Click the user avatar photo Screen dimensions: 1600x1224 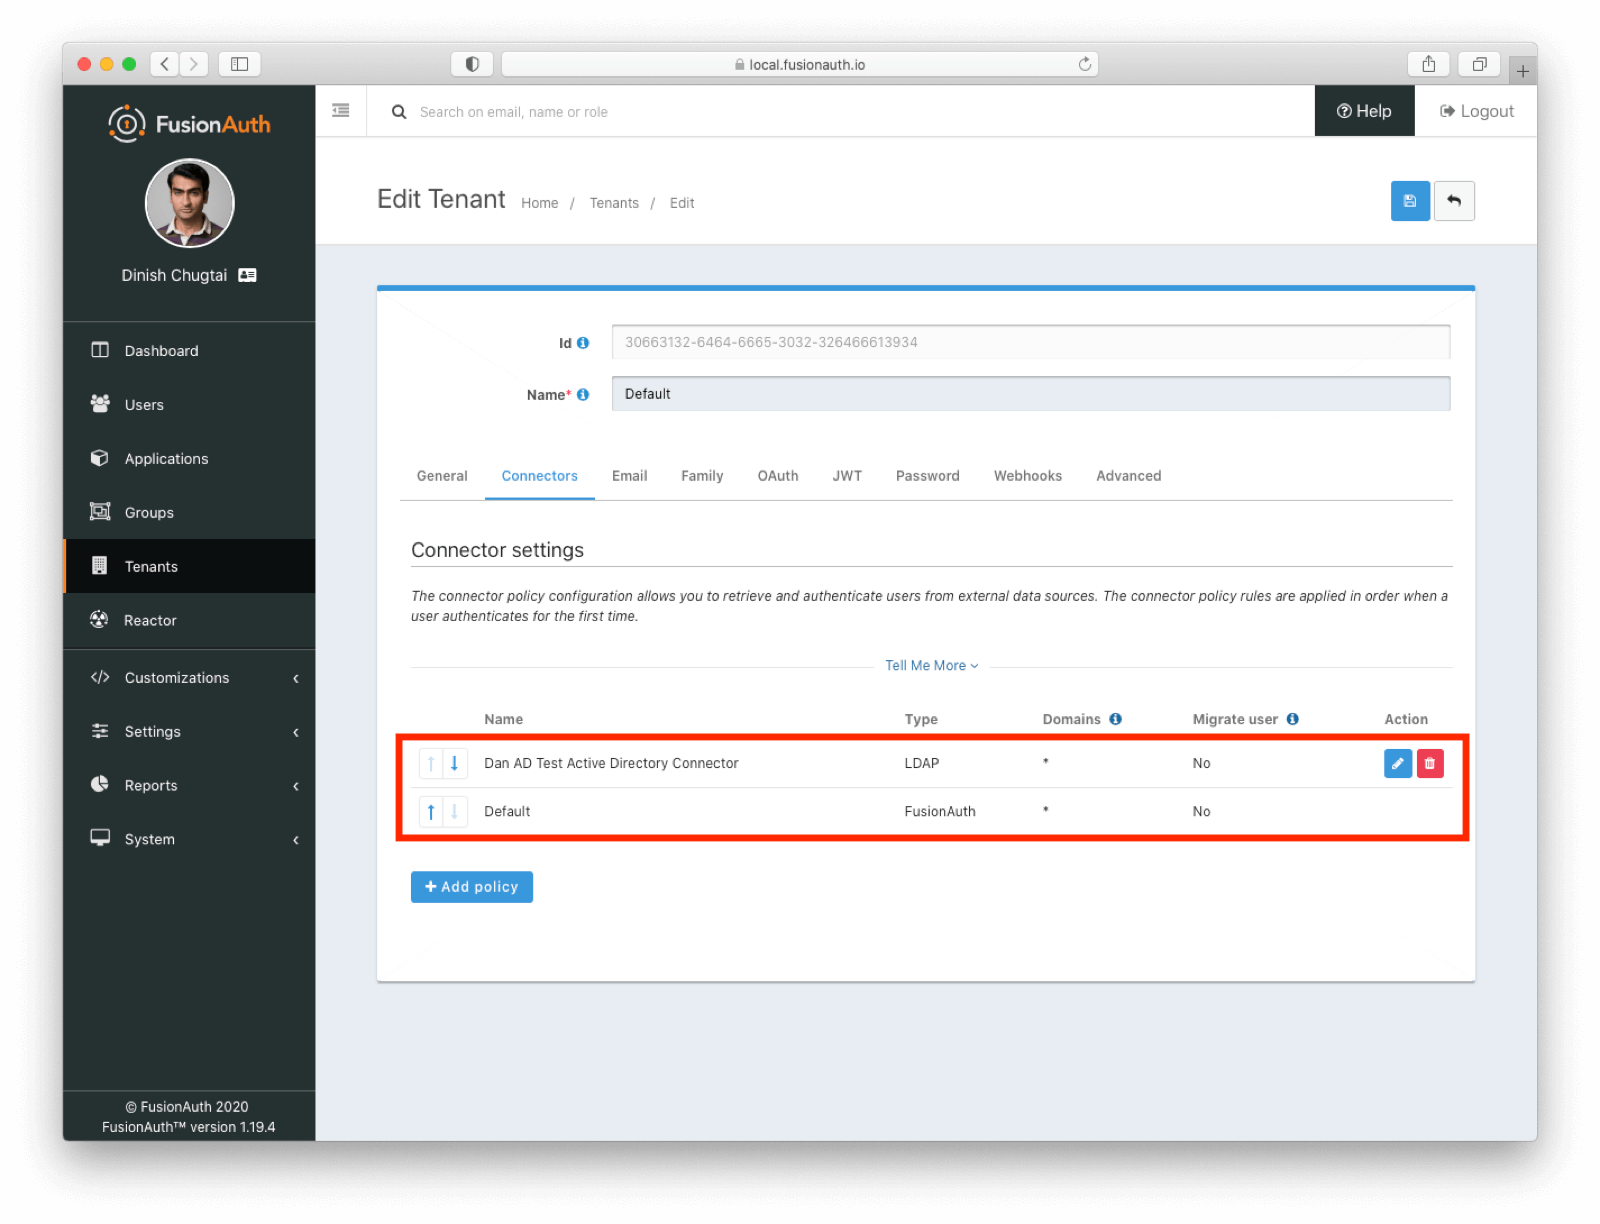(190, 203)
